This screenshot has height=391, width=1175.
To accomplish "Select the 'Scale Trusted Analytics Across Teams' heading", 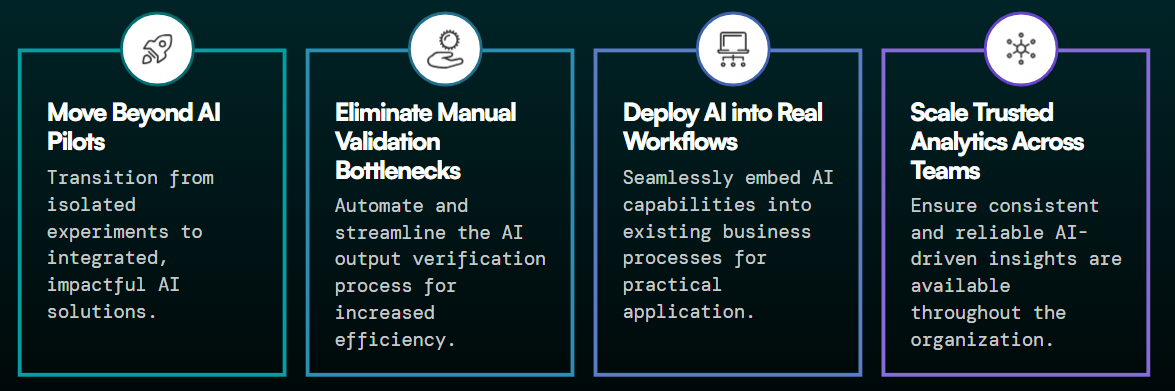I will coord(997,141).
